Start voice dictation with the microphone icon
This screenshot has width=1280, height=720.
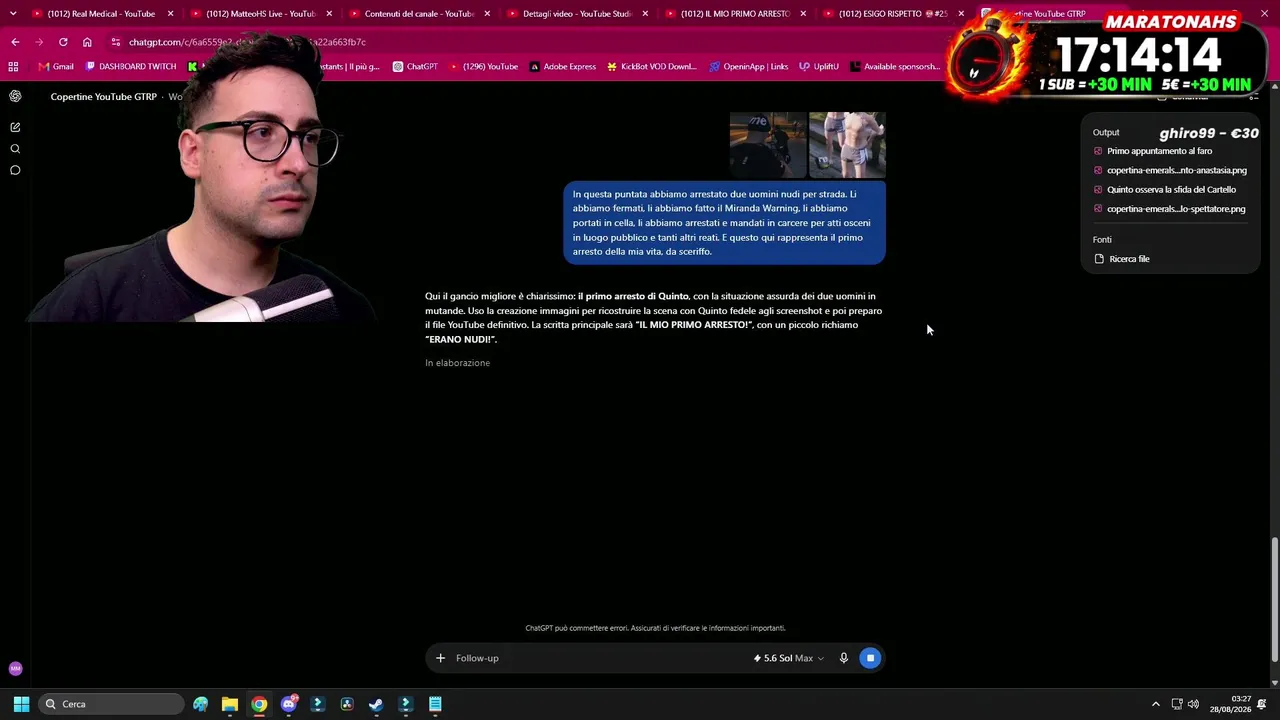844,658
